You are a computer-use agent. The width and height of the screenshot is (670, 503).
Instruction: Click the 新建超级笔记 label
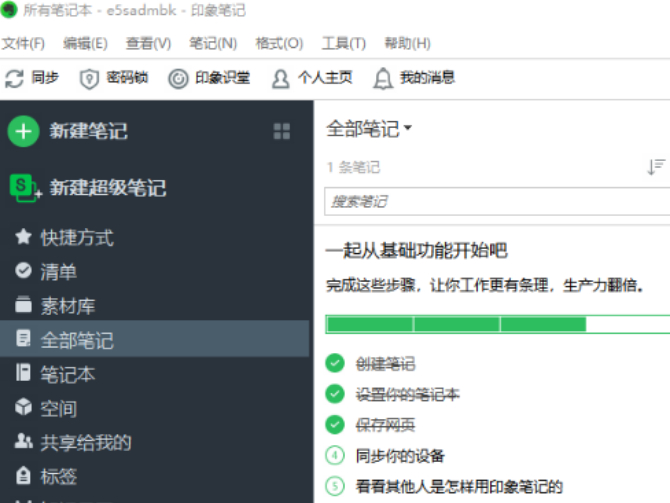click(x=108, y=188)
